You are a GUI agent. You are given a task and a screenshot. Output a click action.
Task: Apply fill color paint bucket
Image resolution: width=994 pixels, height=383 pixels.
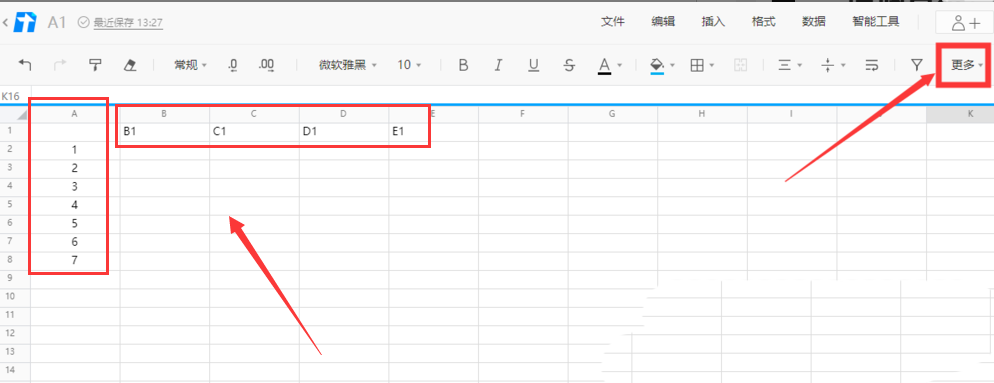657,65
